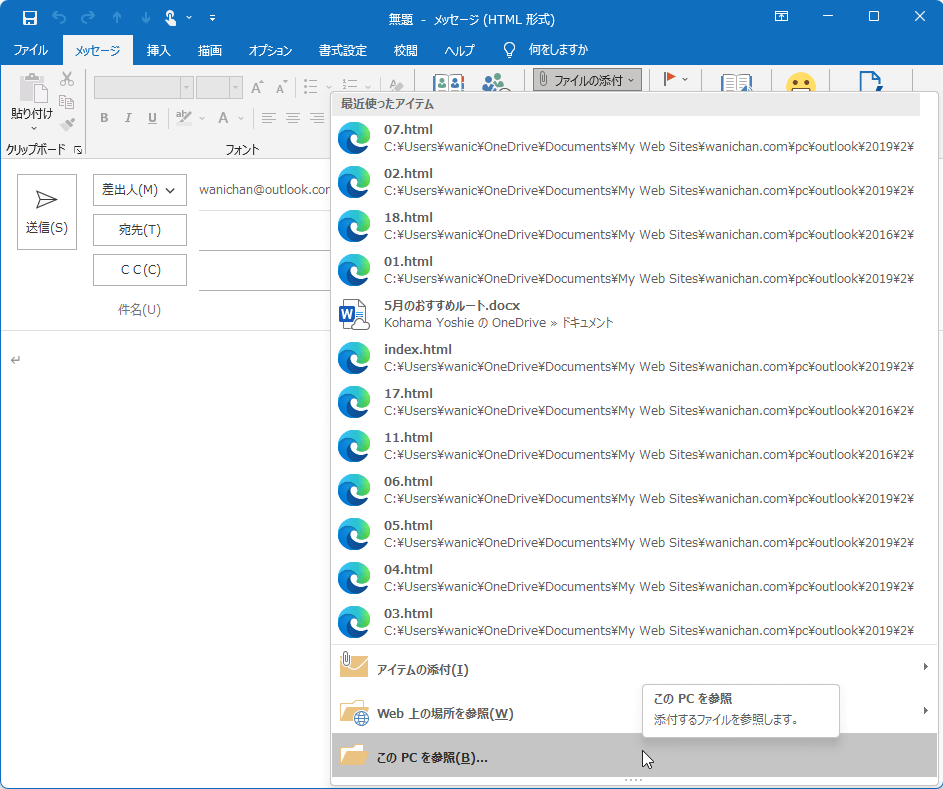Image resolution: width=943 pixels, height=789 pixels.
Task: Open Customize Quick Access Toolbar arrow
Action: (x=212, y=18)
